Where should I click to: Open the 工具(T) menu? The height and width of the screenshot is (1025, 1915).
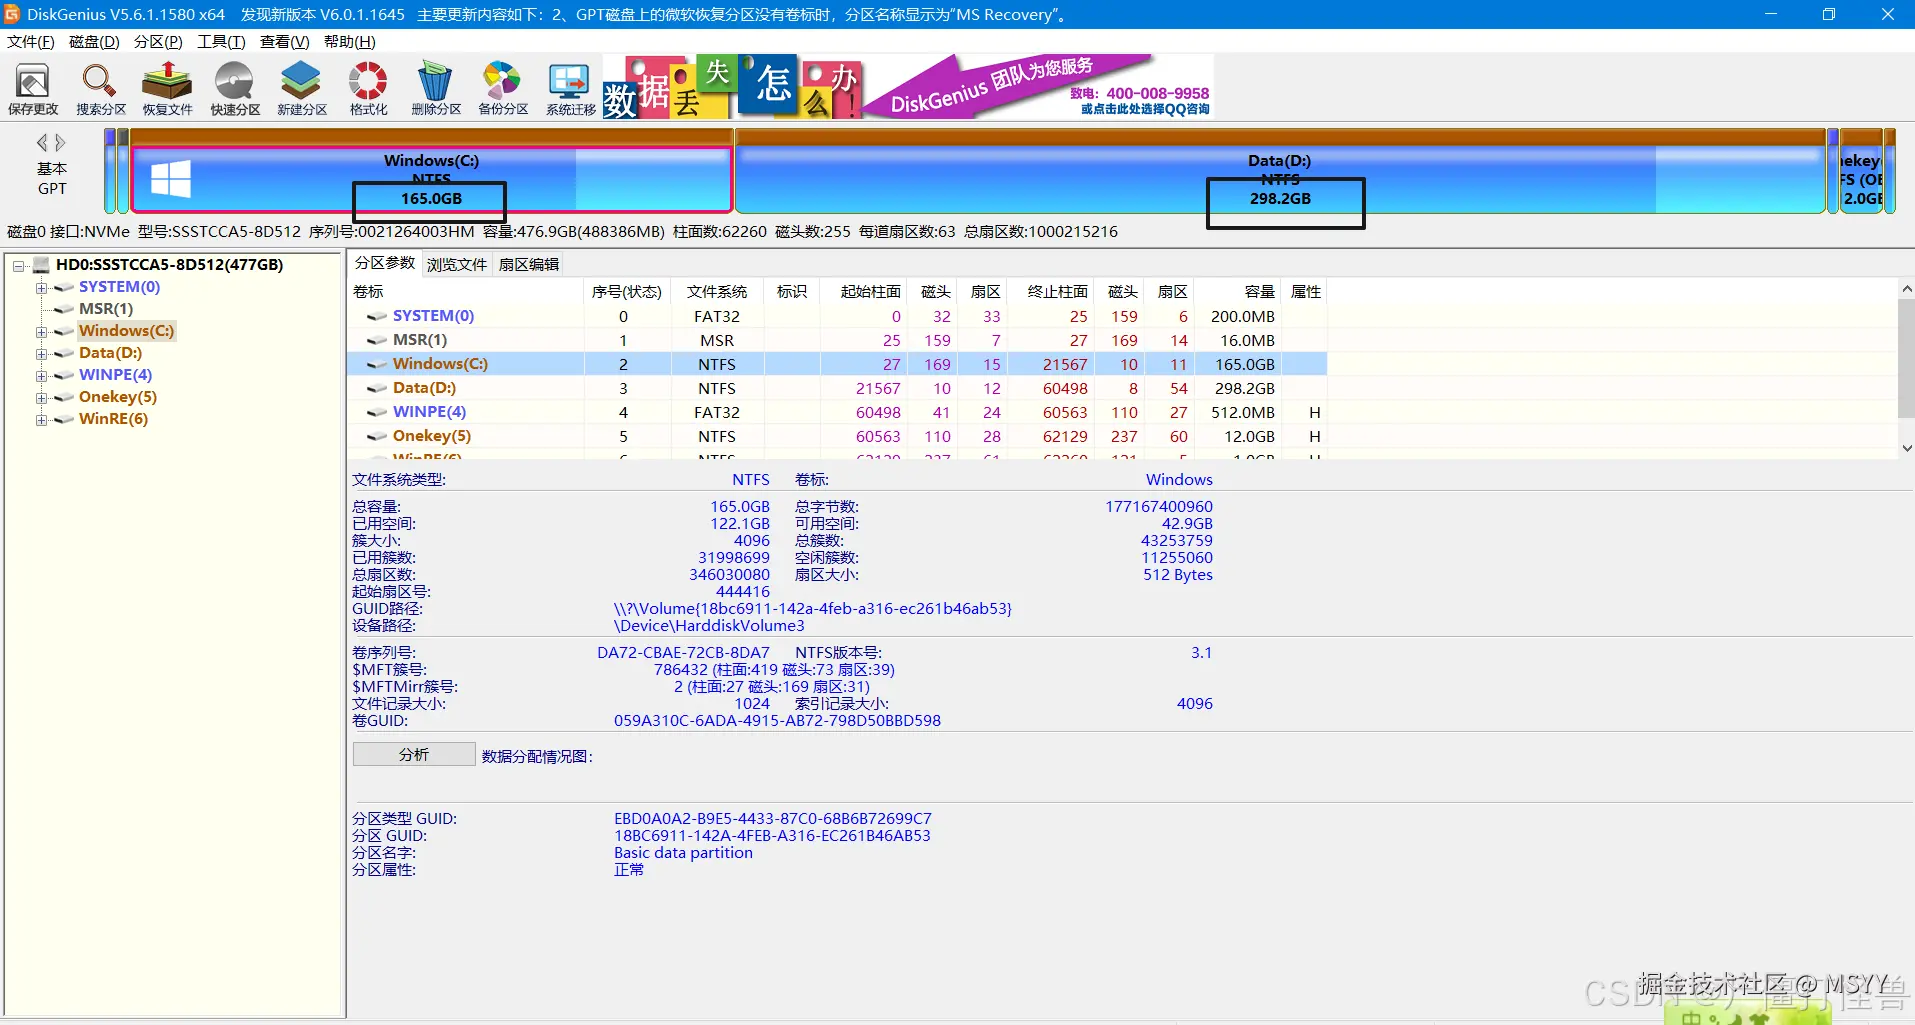pos(221,42)
